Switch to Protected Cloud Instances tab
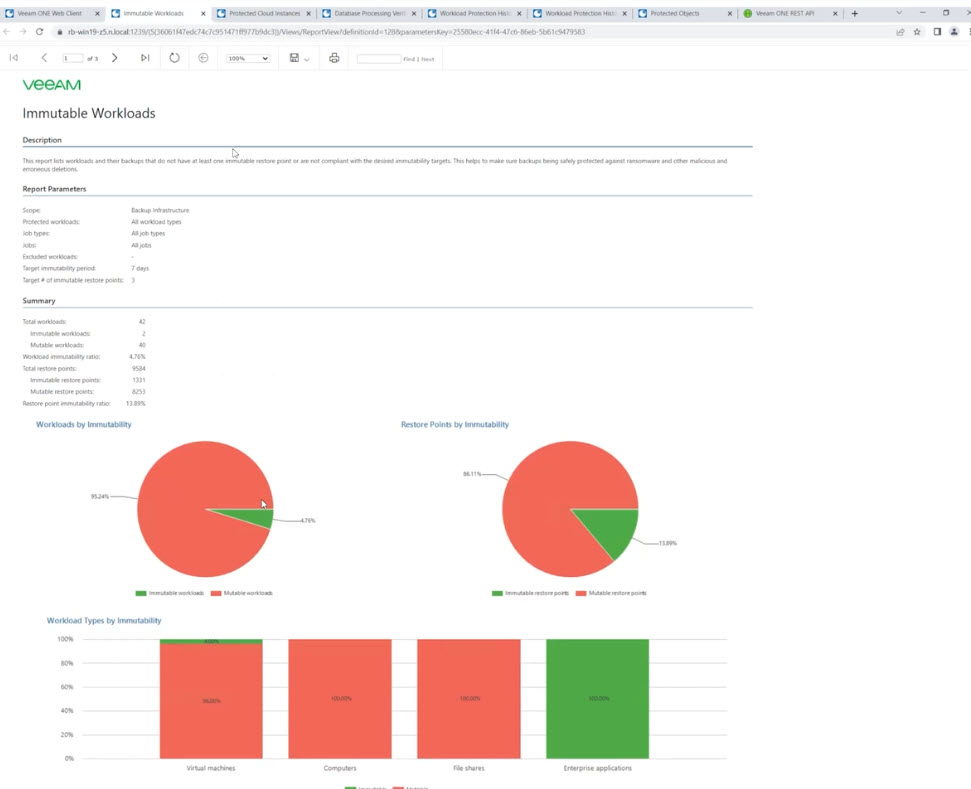Screen dimensions: 971x789 click(264, 13)
